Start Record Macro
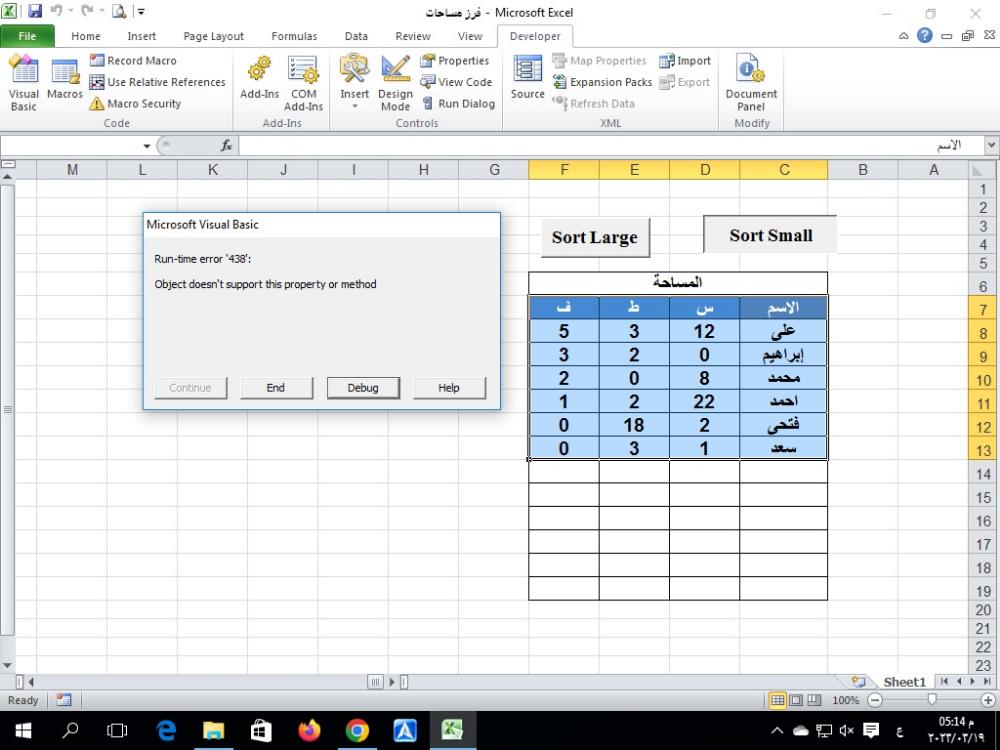The image size is (1000, 750). [x=133, y=61]
